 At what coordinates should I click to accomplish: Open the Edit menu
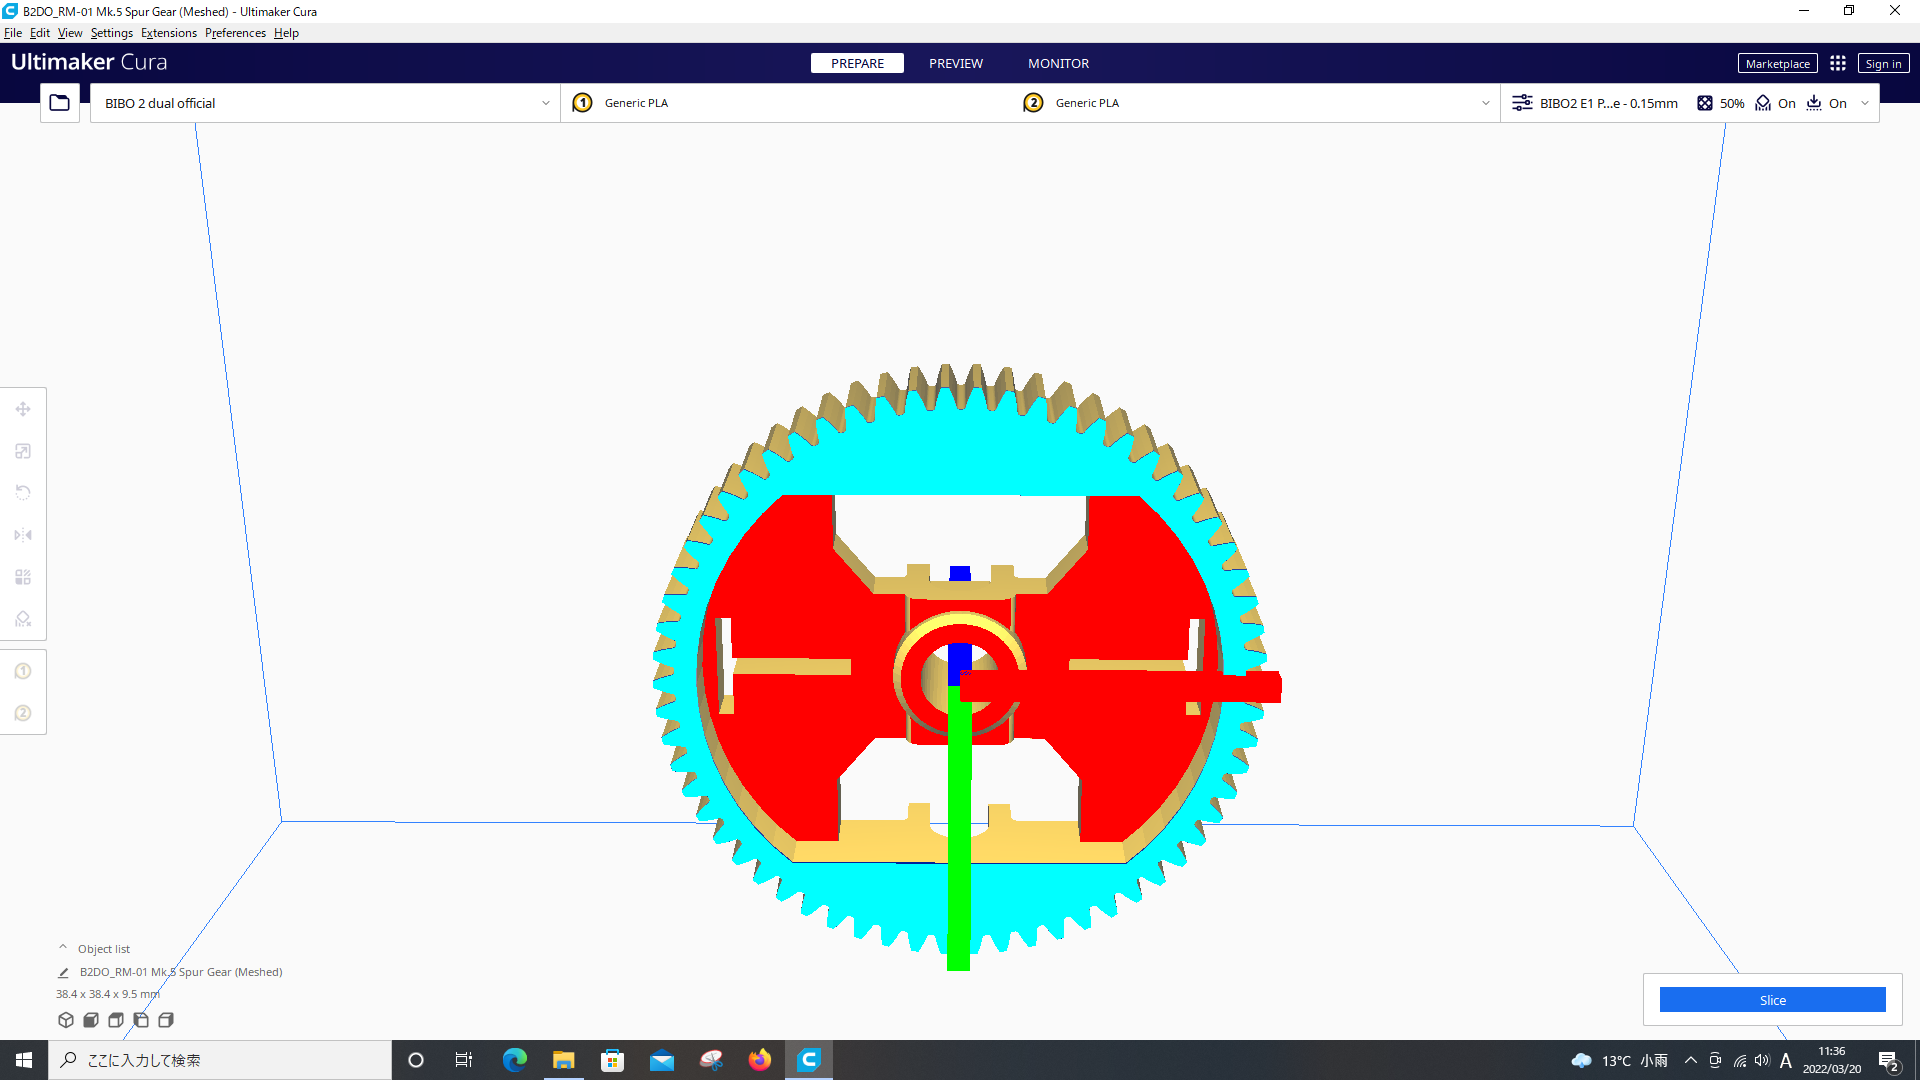point(40,33)
